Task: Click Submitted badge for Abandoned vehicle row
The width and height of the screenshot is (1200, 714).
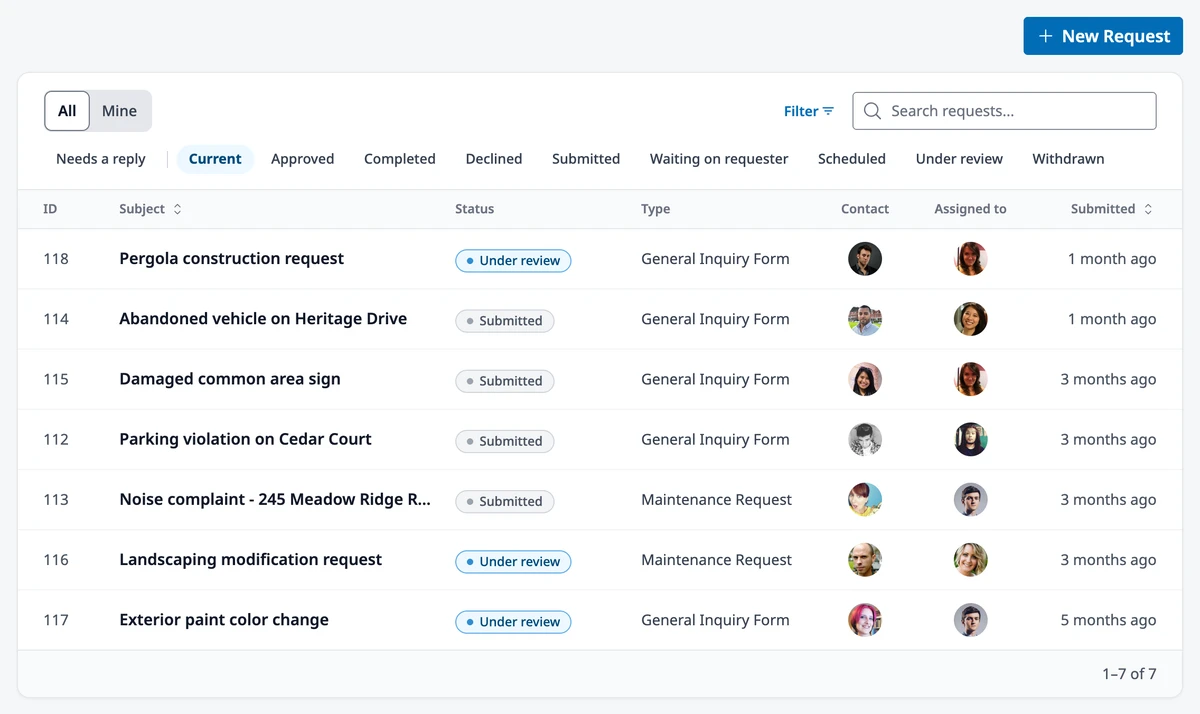Action: pos(504,321)
